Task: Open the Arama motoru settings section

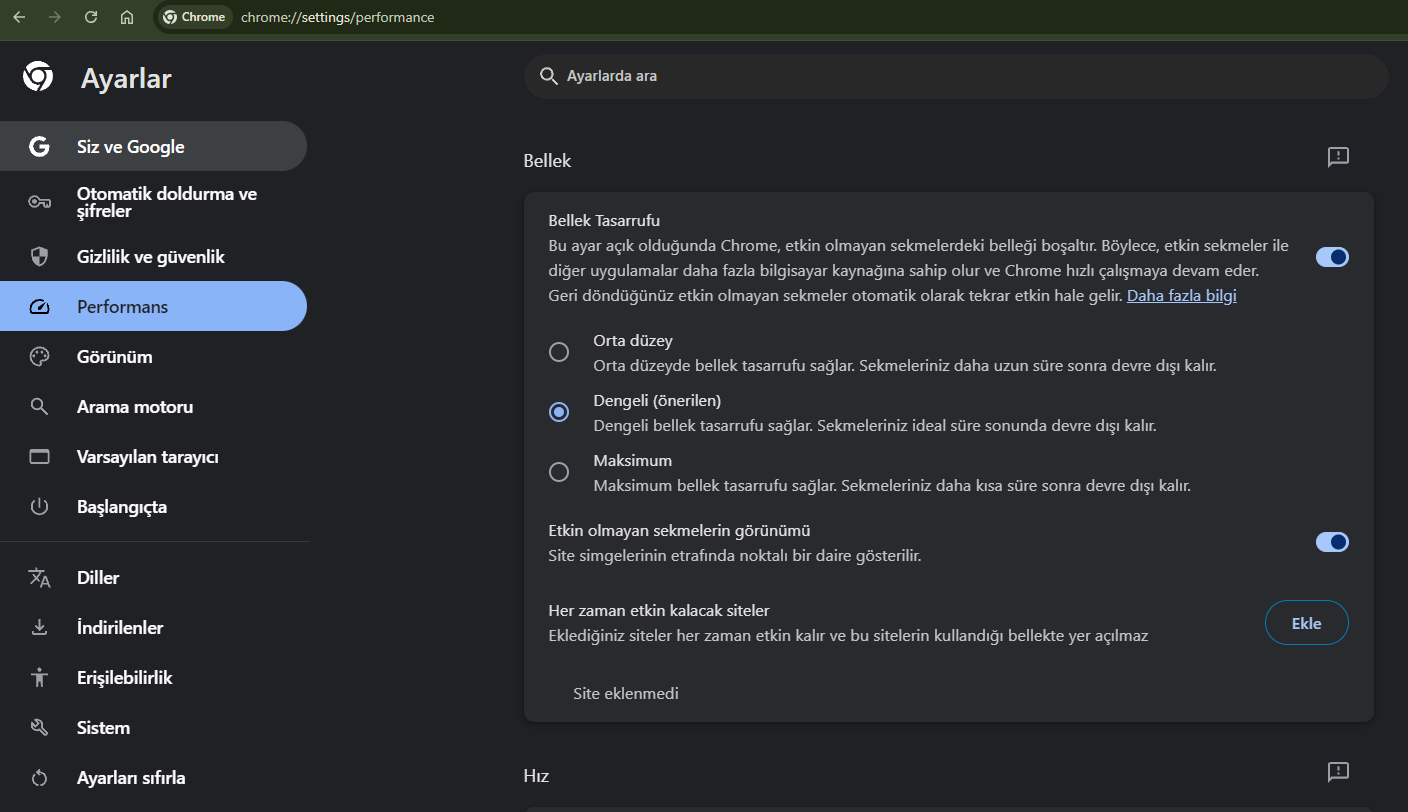Action: [135, 407]
